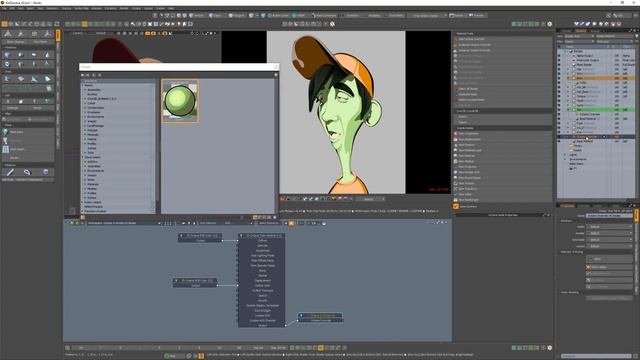Select the Library folder in Shader Tree
The width and height of the screenshot is (640, 360).
pyautogui.click(x=578, y=146)
